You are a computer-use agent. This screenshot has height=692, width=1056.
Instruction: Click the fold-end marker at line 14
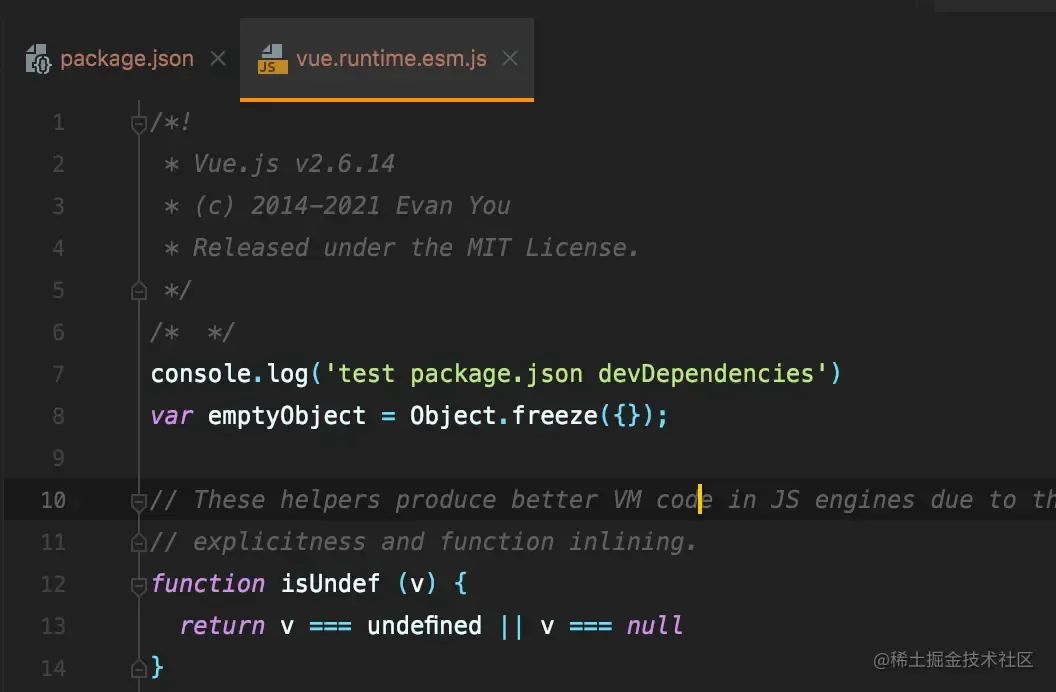(x=138, y=667)
